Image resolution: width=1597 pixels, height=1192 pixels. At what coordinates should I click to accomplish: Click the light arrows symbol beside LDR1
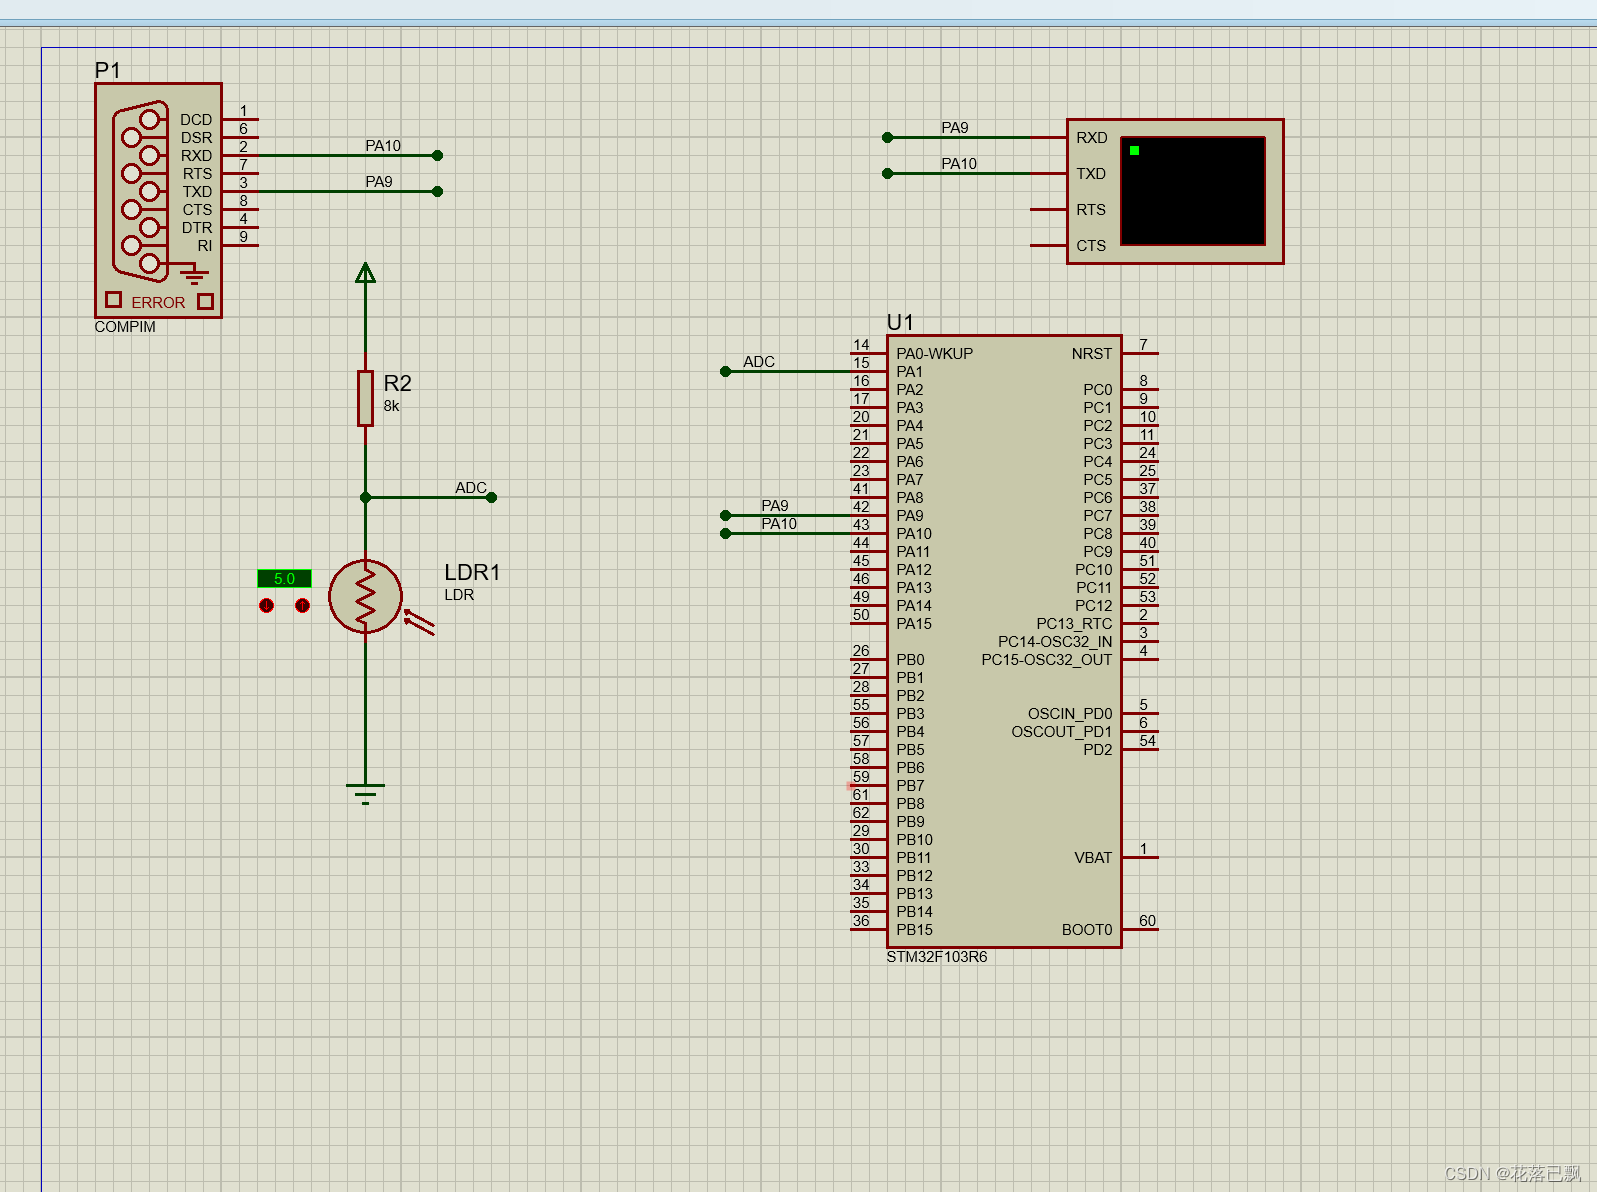click(x=420, y=622)
